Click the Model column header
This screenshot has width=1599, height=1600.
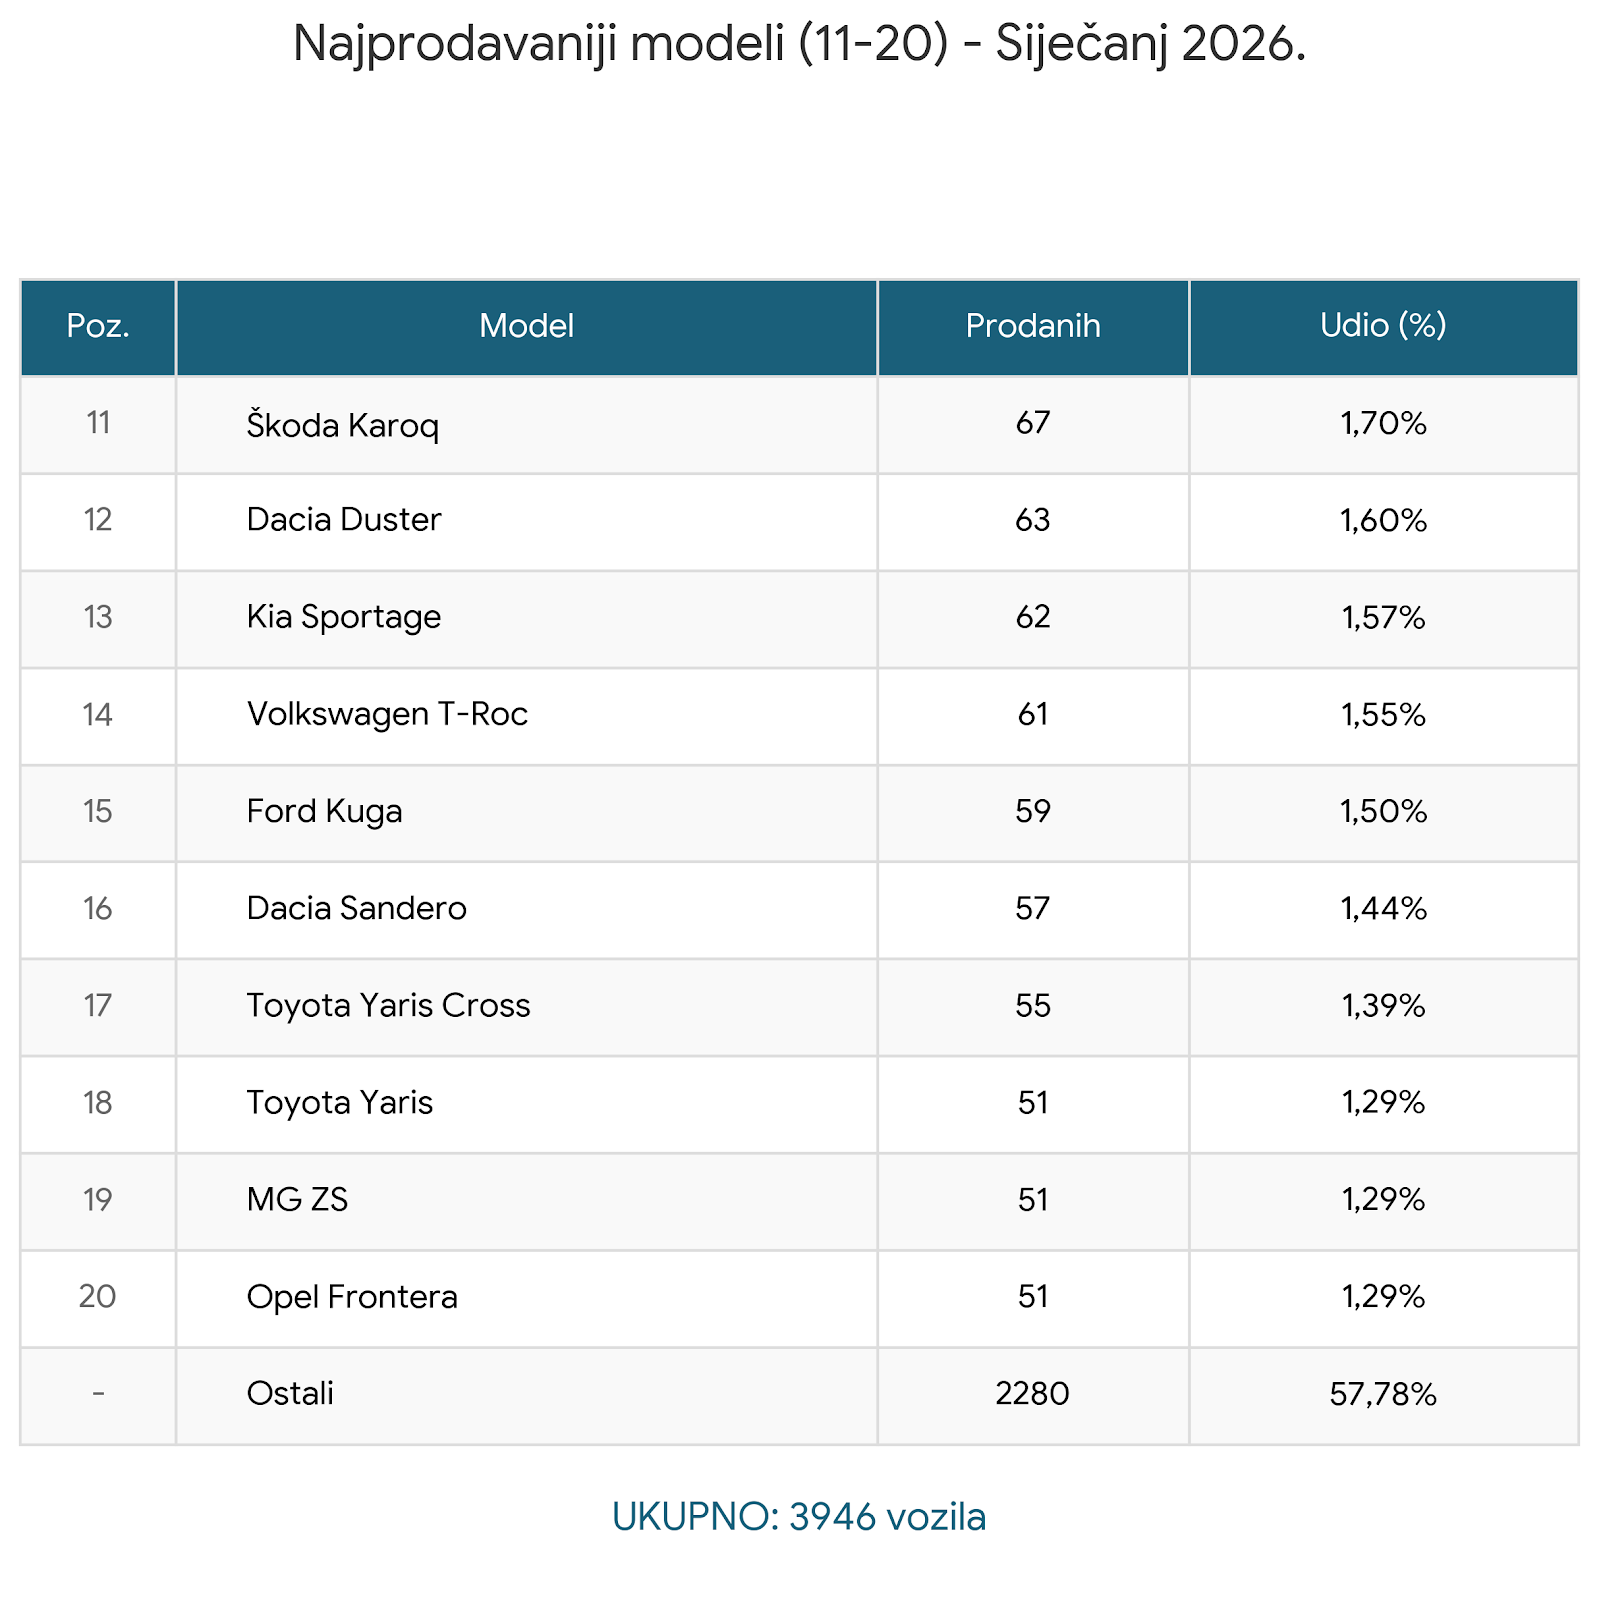(526, 326)
